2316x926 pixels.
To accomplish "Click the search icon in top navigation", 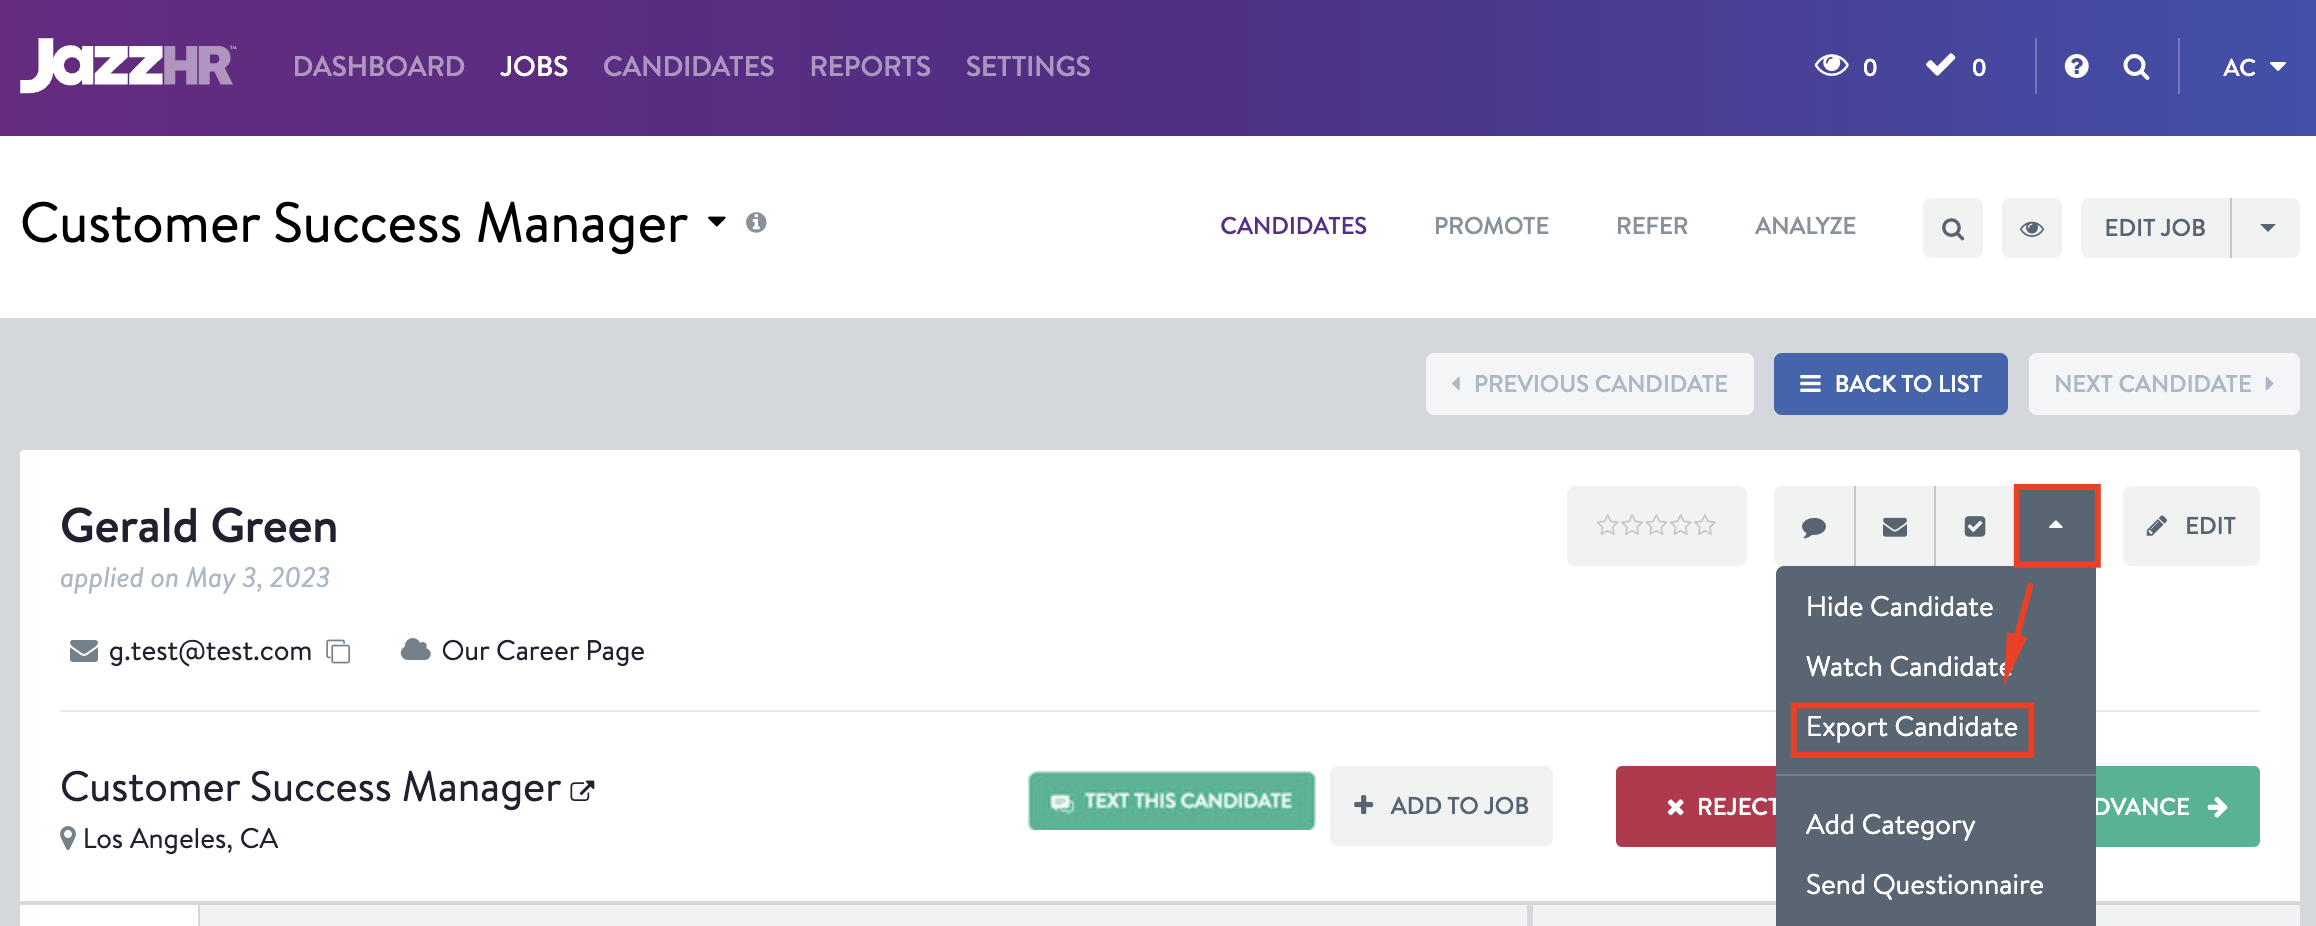I will point(2136,67).
